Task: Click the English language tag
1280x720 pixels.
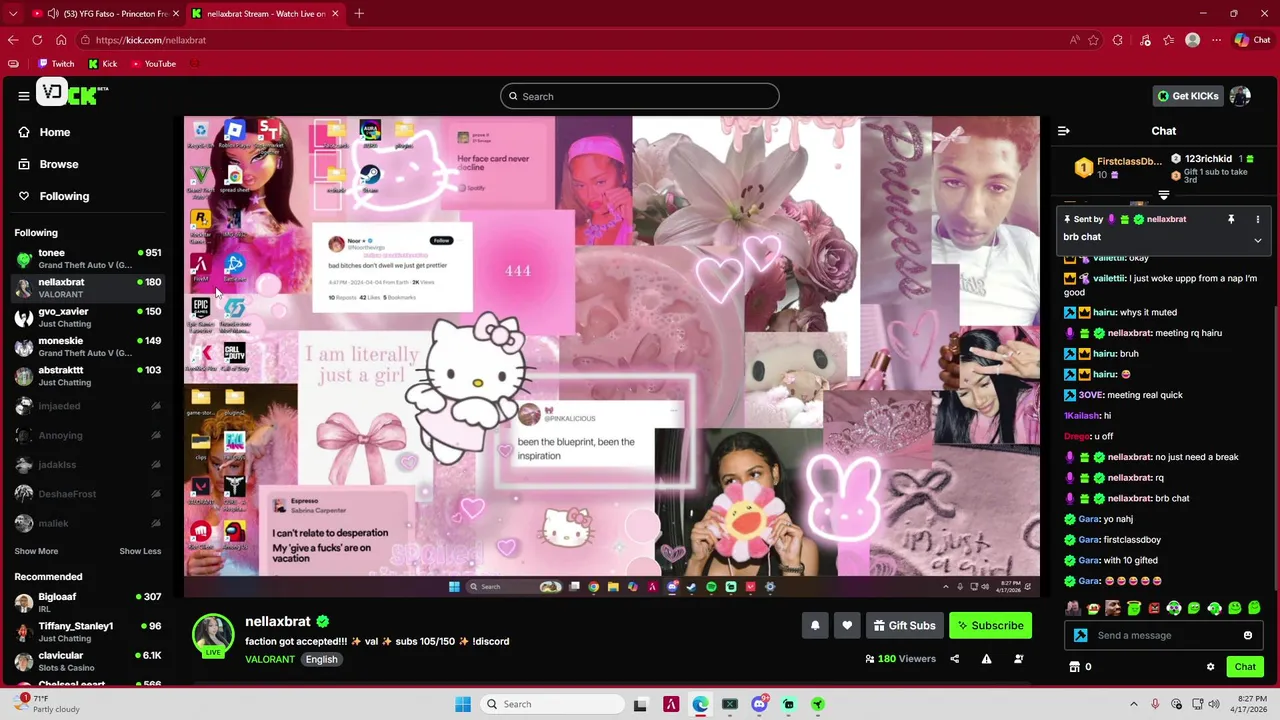Action: click(x=322, y=659)
